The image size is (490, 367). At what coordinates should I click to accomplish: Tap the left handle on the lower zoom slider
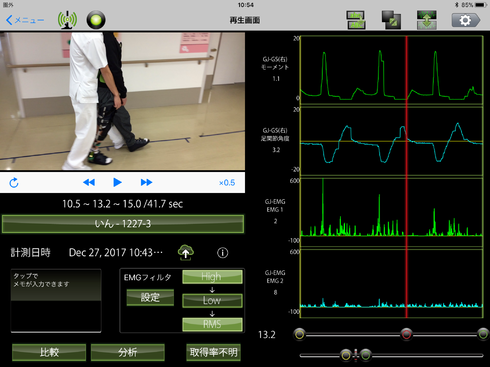click(346, 355)
